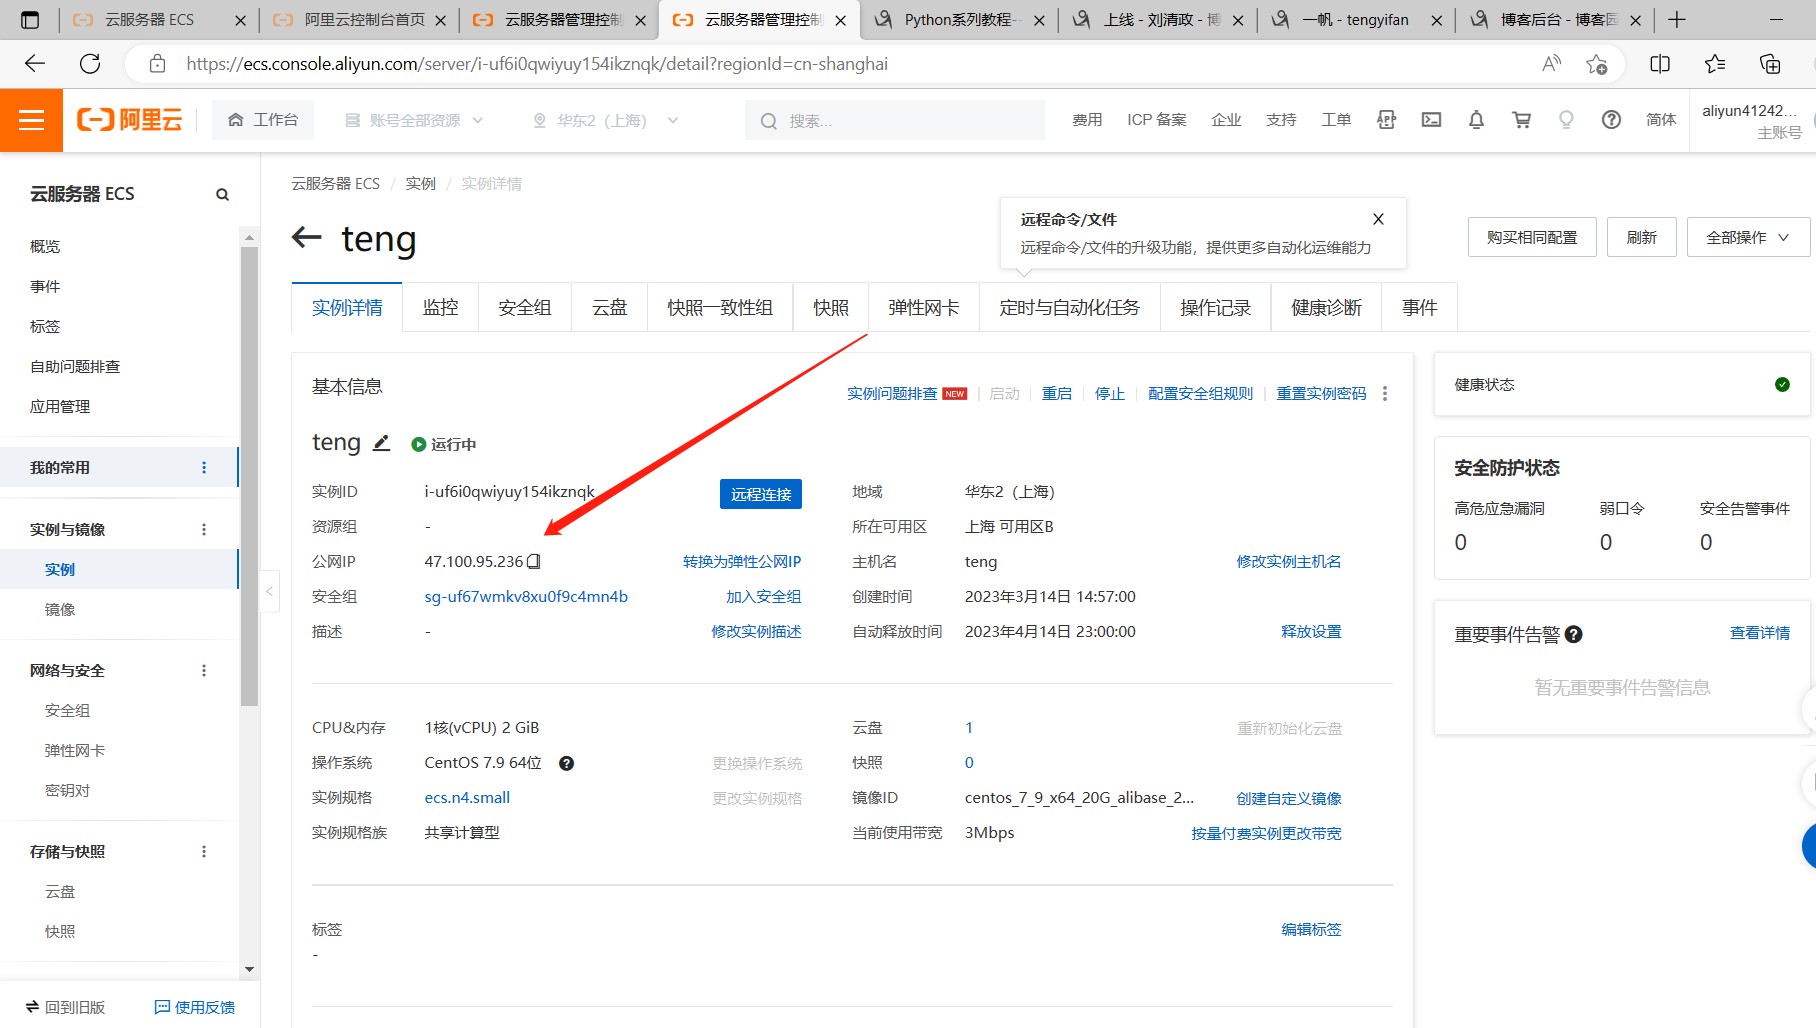Open more actions menu in 基本信息

1385,393
